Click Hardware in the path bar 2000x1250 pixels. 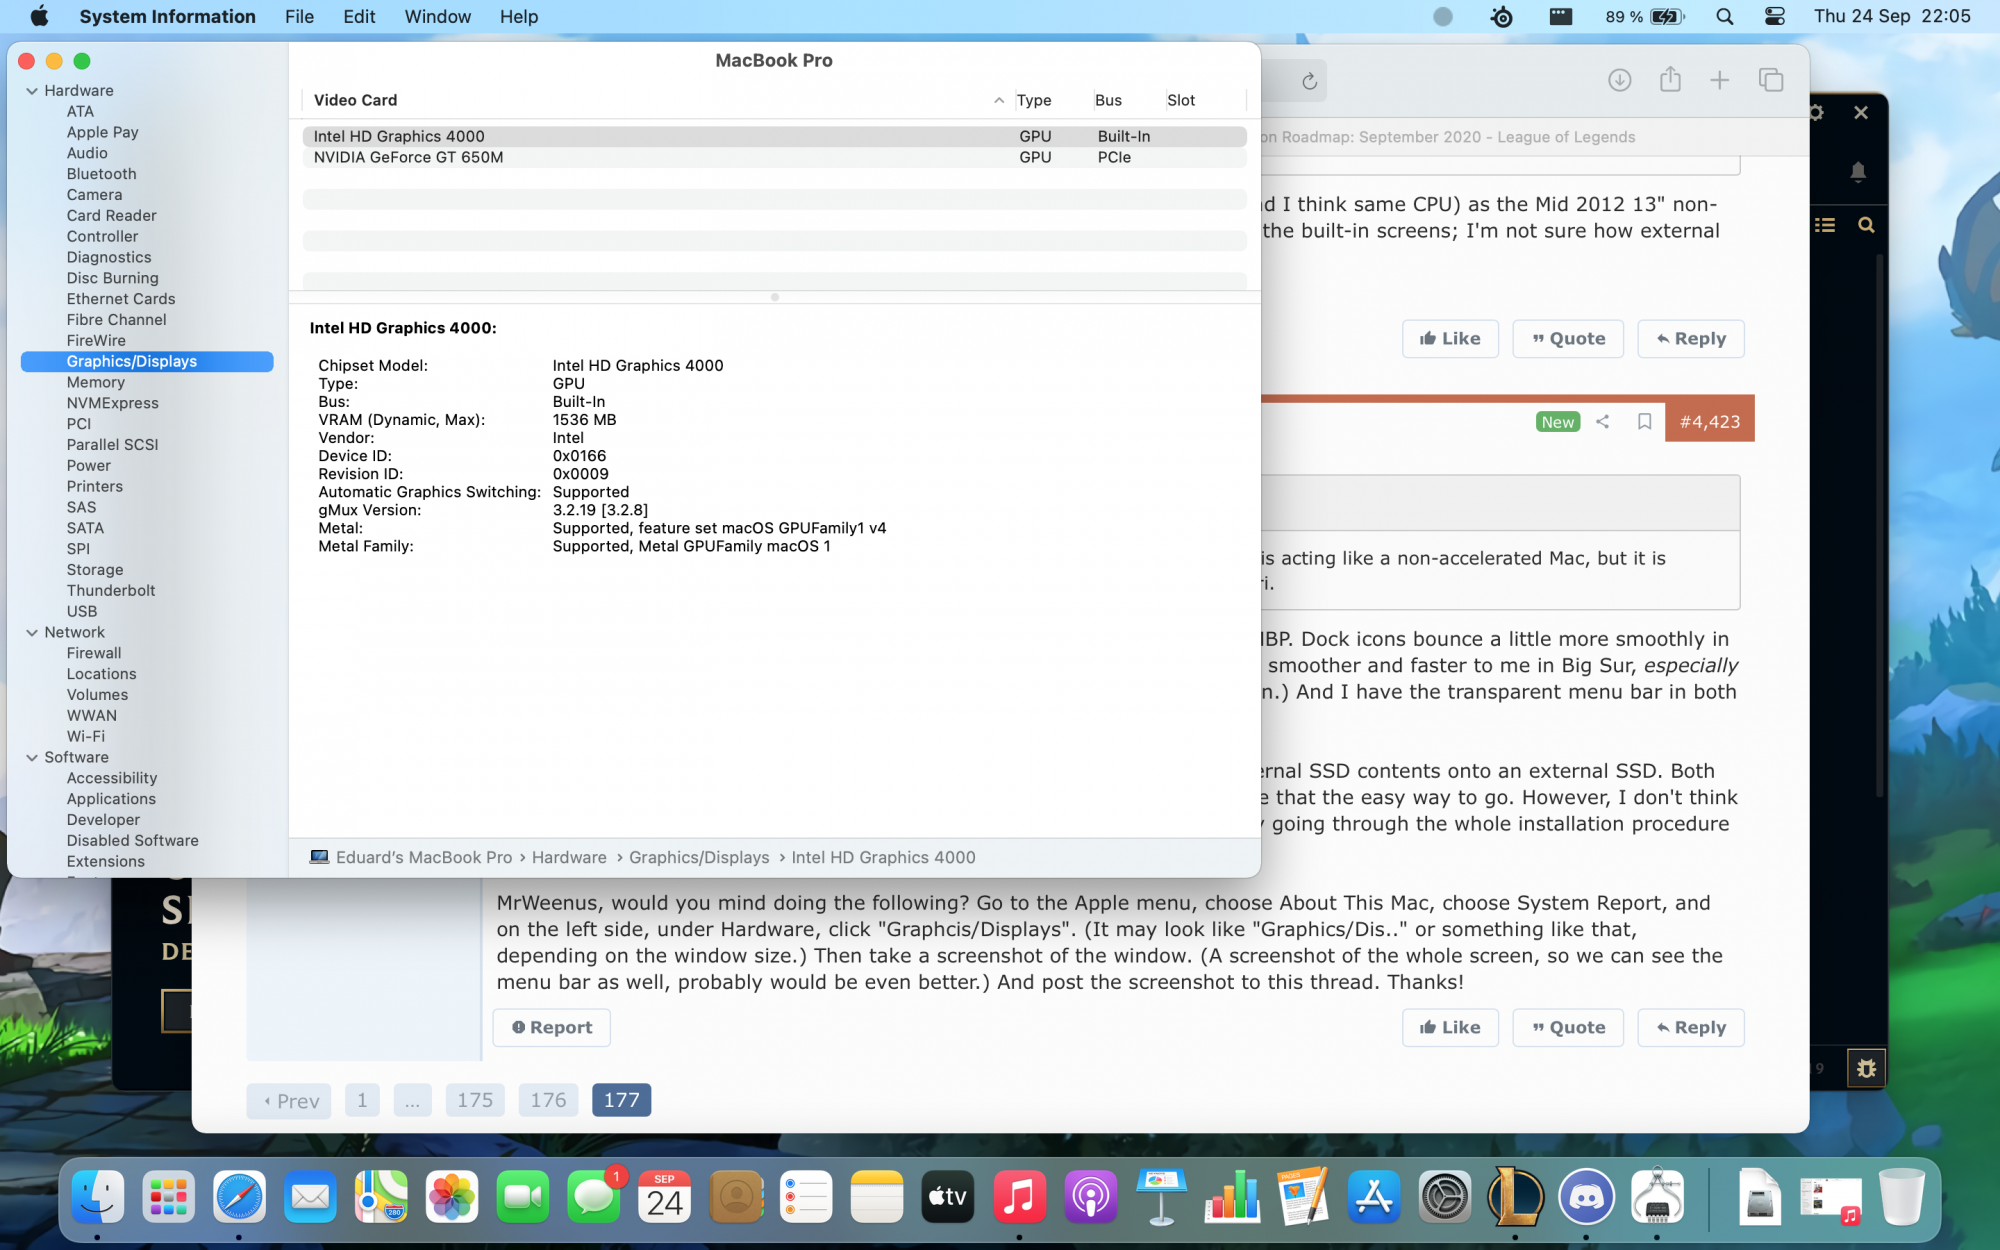(569, 857)
